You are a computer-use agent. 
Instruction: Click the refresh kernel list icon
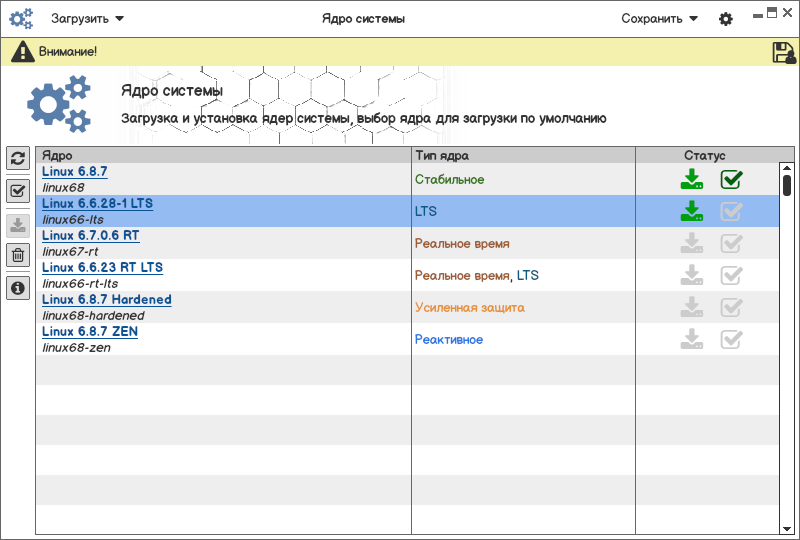[17, 158]
